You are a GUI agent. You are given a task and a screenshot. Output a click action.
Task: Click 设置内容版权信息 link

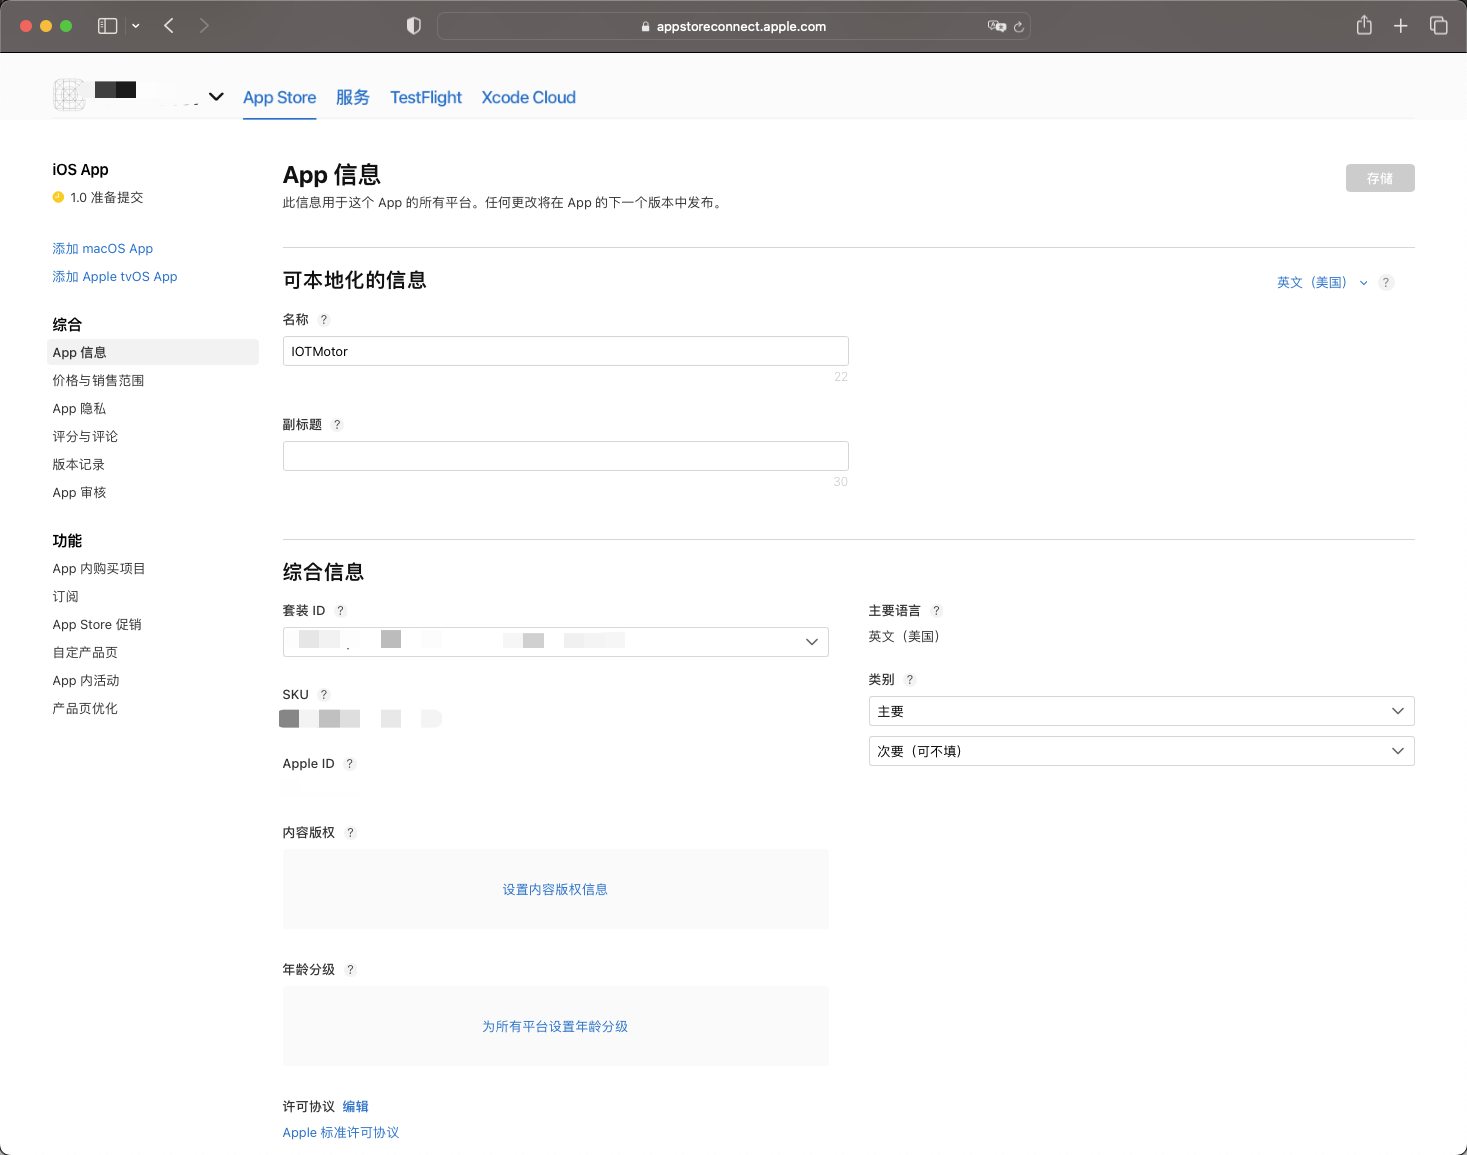[555, 890]
